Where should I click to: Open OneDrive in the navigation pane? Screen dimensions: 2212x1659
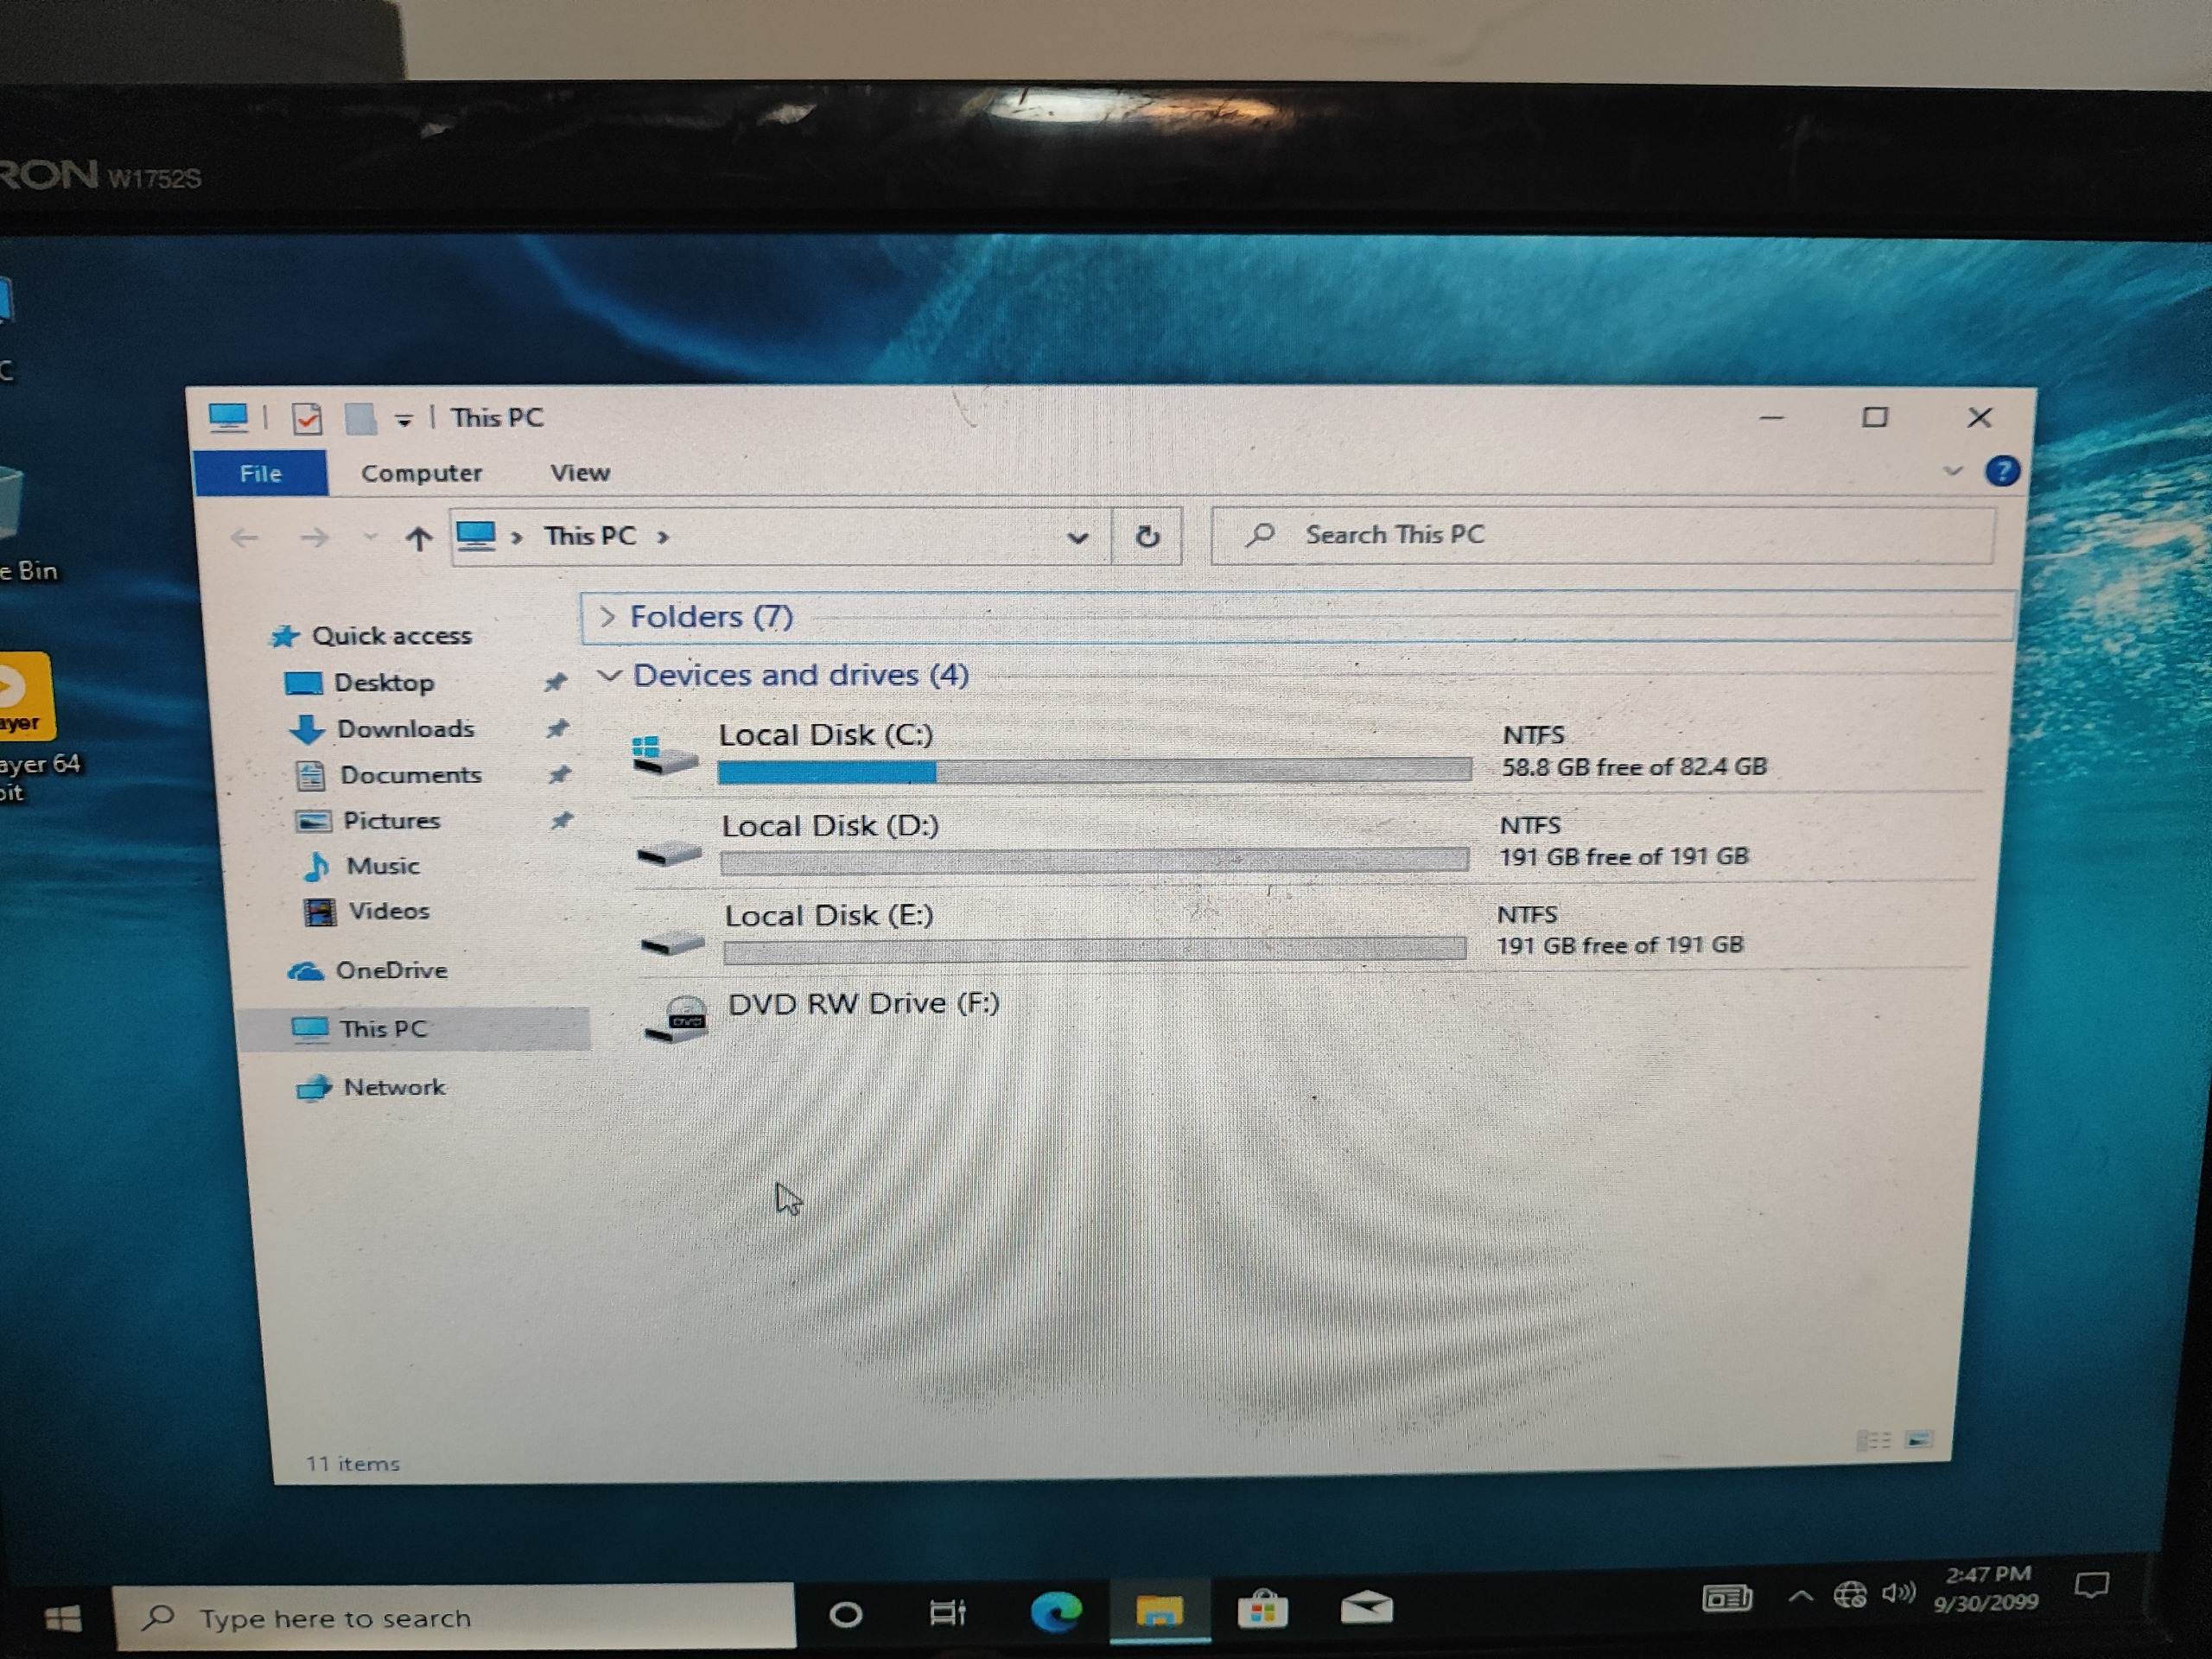[368, 970]
